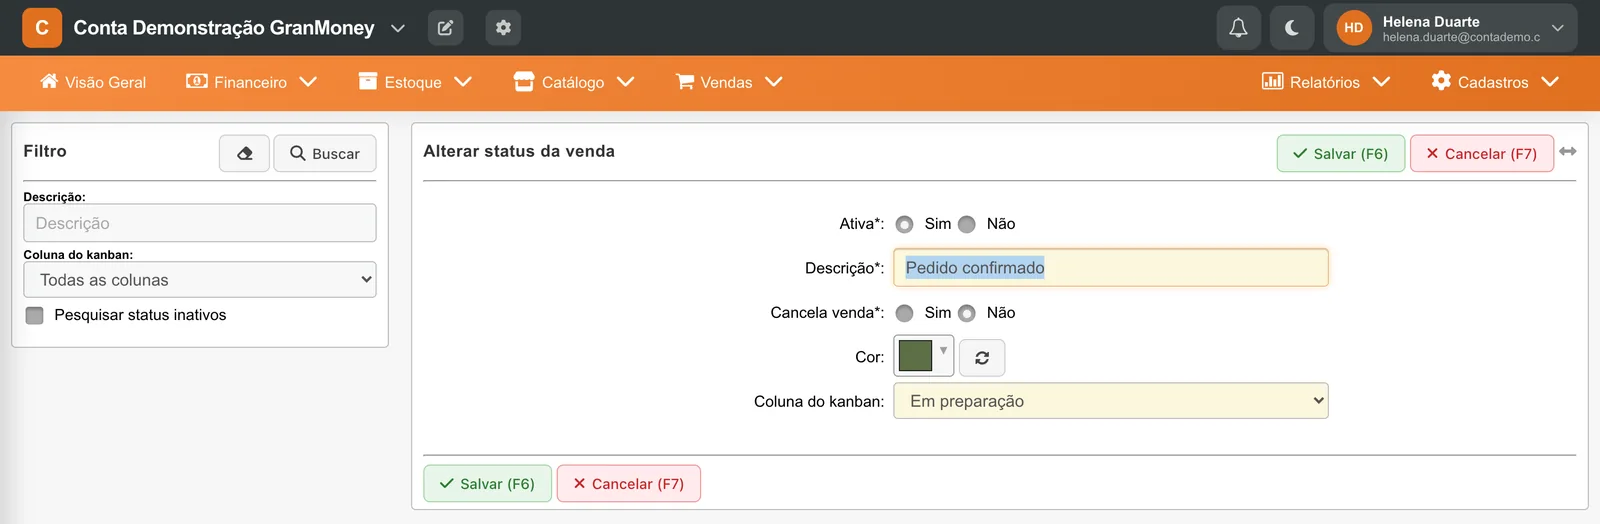1600x524 pixels.
Task: Click the store icon beside Catálogo
Action: (x=524, y=81)
